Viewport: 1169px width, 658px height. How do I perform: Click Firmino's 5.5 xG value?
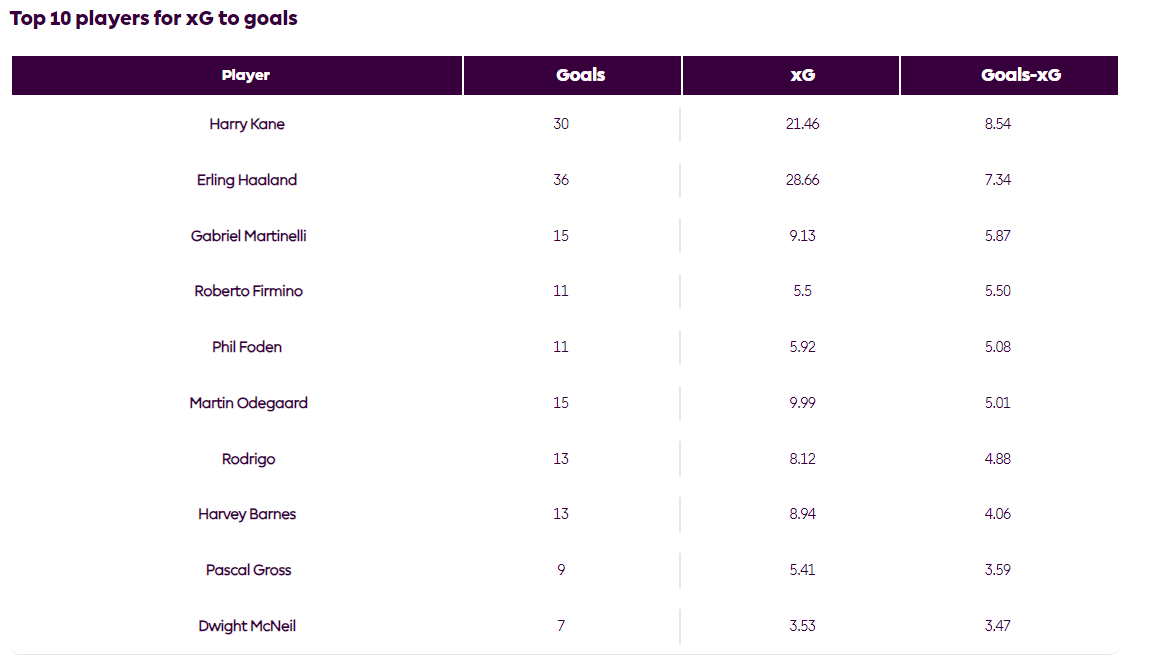(x=802, y=291)
